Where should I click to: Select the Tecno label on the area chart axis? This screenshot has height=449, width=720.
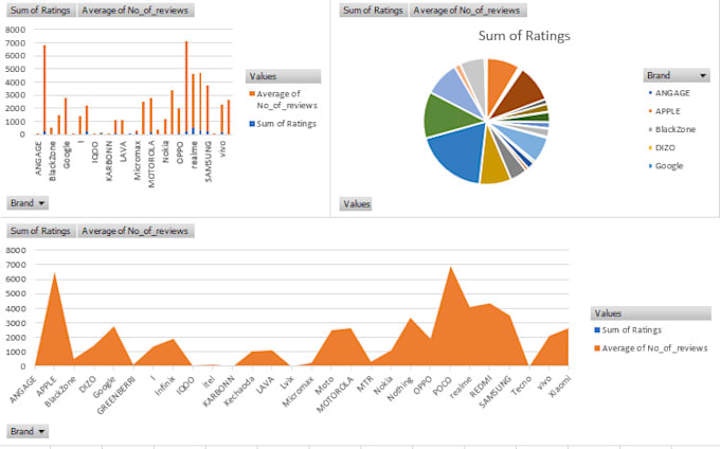click(521, 385)
